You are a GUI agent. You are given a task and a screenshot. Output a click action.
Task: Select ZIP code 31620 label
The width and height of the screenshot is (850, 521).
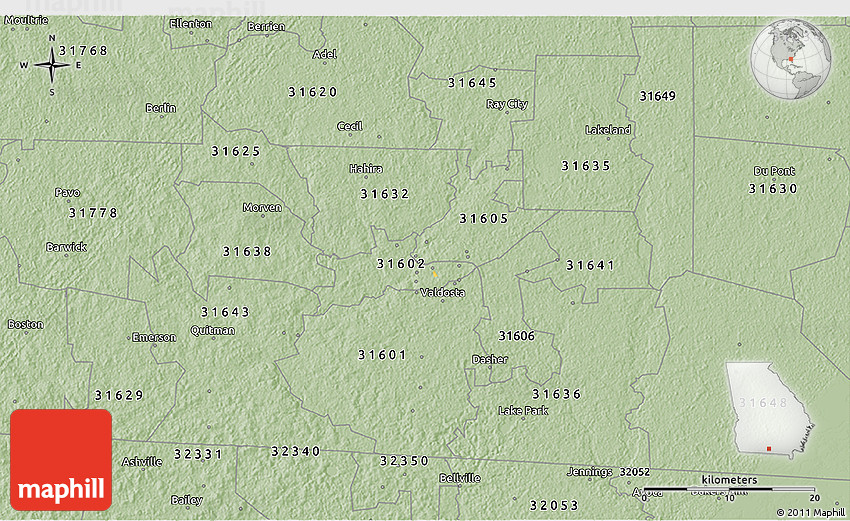click(313, 92)
